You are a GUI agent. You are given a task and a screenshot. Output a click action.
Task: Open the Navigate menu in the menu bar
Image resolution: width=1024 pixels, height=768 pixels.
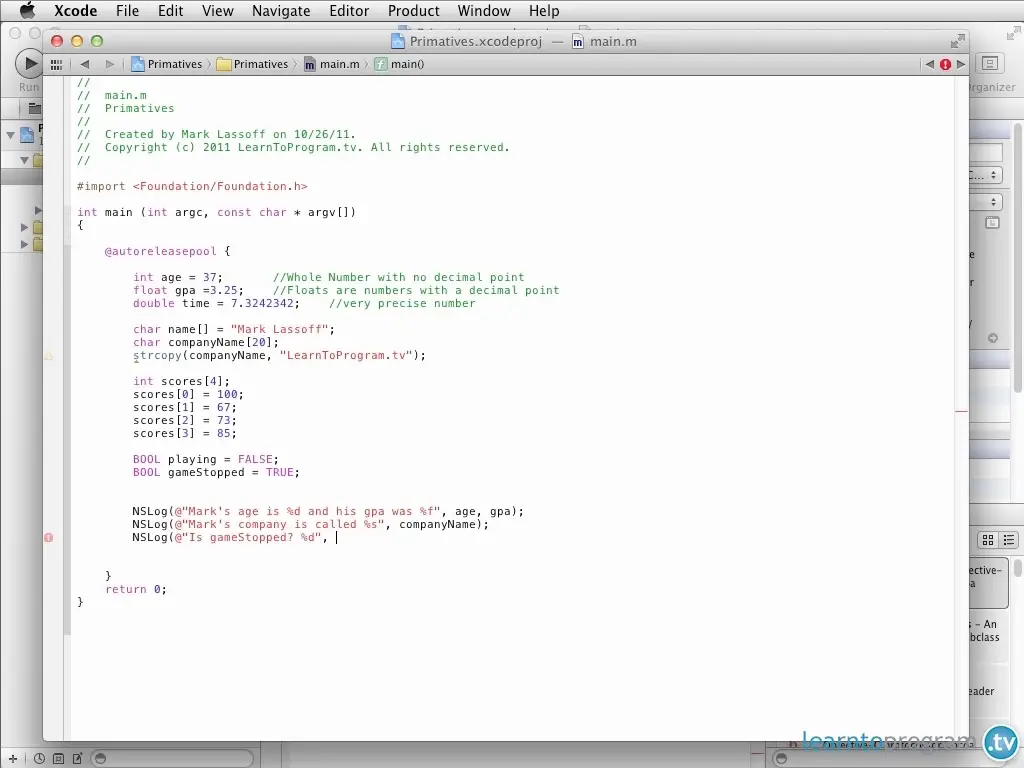click(281, 11)
